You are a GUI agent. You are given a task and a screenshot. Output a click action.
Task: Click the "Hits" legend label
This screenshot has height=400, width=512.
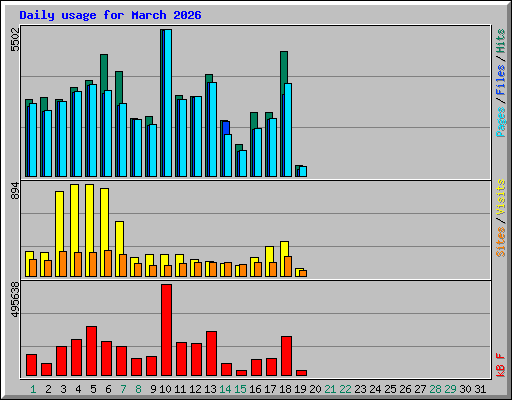[500, 41]
